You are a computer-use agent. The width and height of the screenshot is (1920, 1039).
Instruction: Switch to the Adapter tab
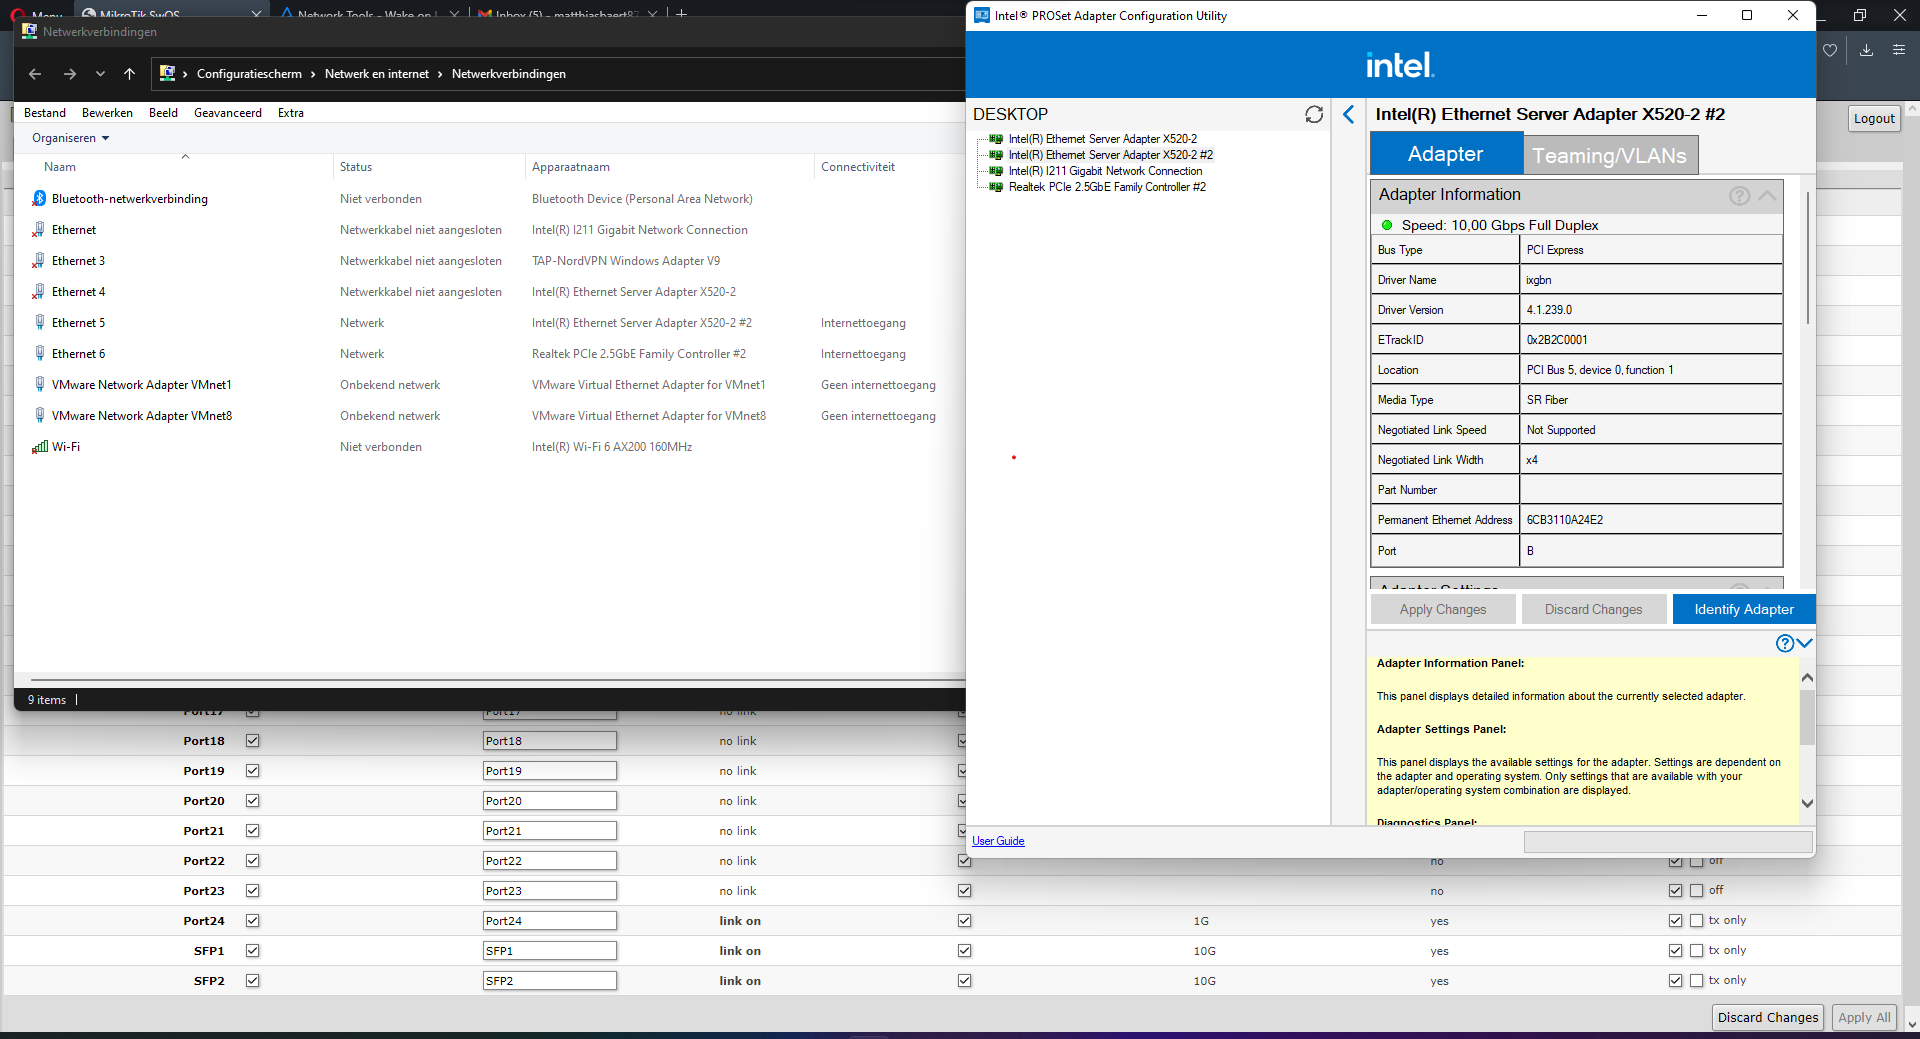coord(1445,154)
